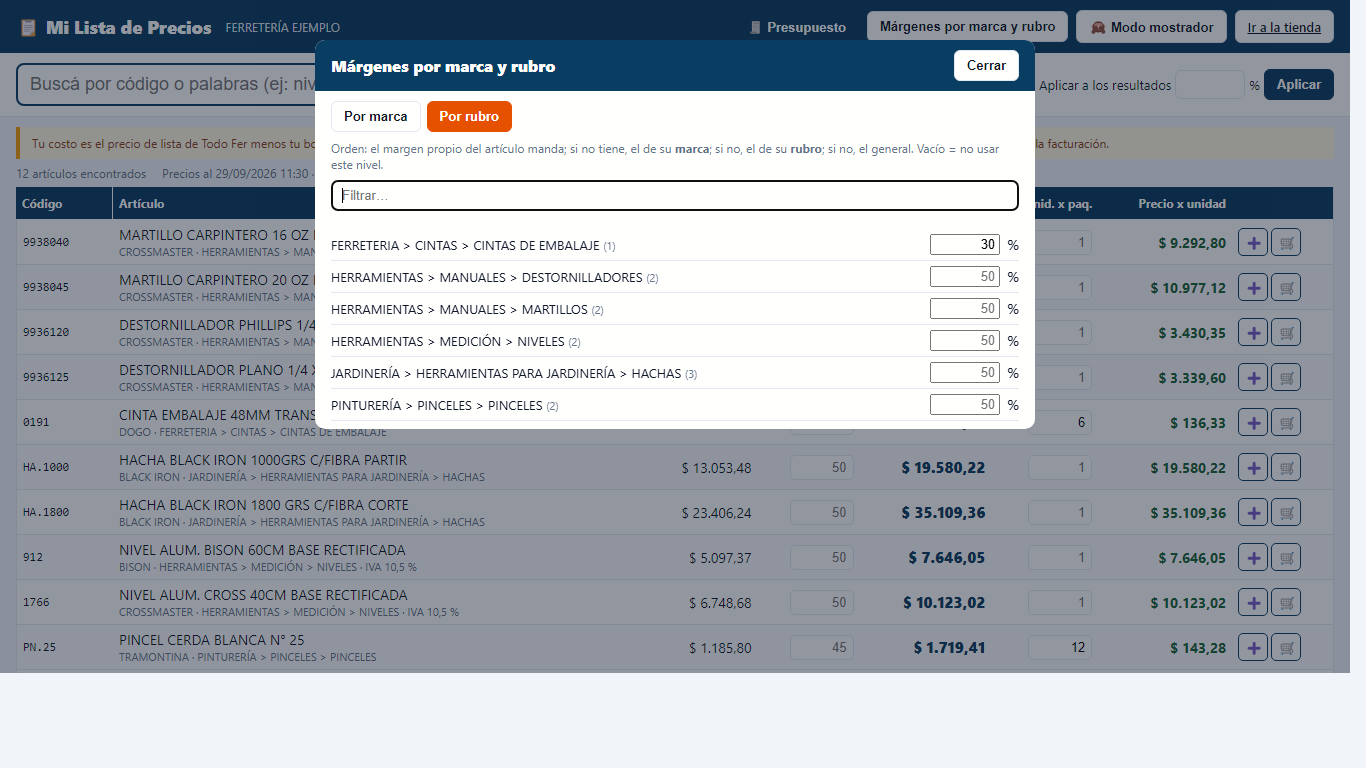Screen dimensions: 1366x768
Task: Edit margin for PINCELES rubro
Action: [x=965, y=405]
